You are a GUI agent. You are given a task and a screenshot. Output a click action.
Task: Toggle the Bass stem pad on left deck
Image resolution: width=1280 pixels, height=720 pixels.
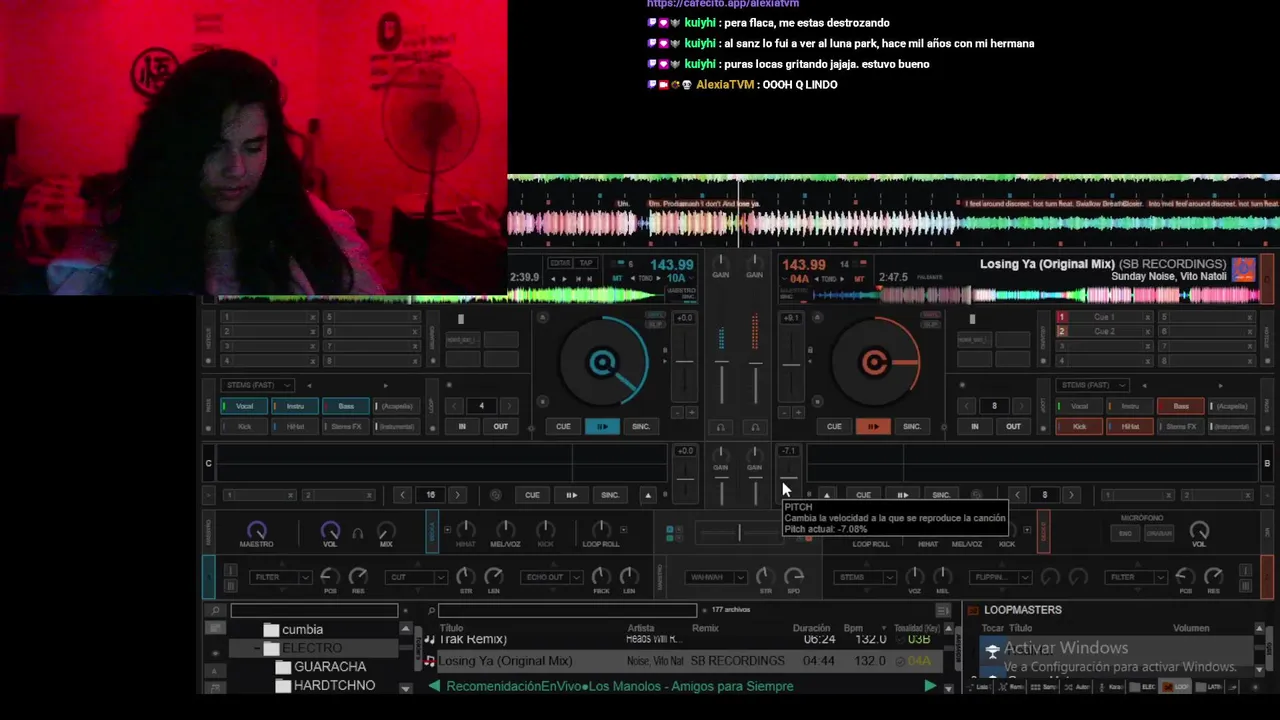tap(346, 406)
